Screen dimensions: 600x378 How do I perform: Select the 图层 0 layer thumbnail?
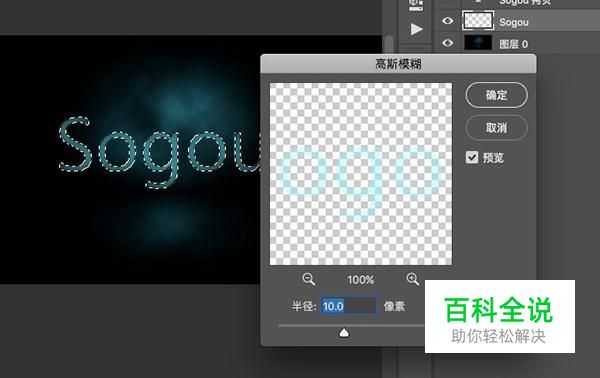[x=478, y=43]
